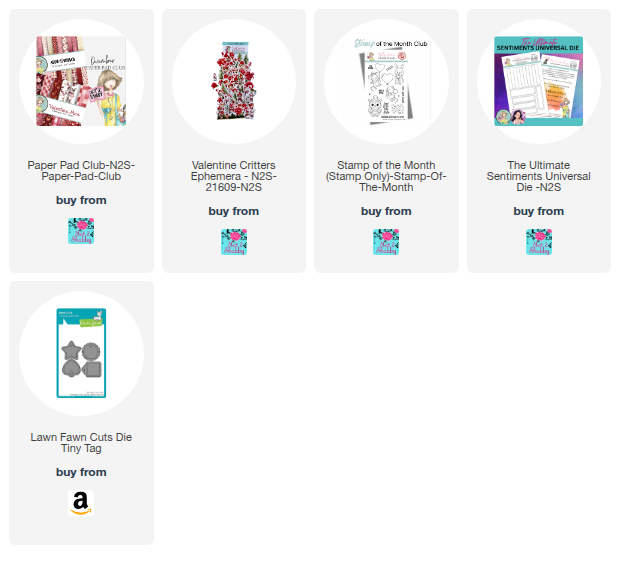Click the Amazon logo under Lawn Fawn Tiny Tag
The width and height of the screenshot is (620, 566).
pos(81,503)
